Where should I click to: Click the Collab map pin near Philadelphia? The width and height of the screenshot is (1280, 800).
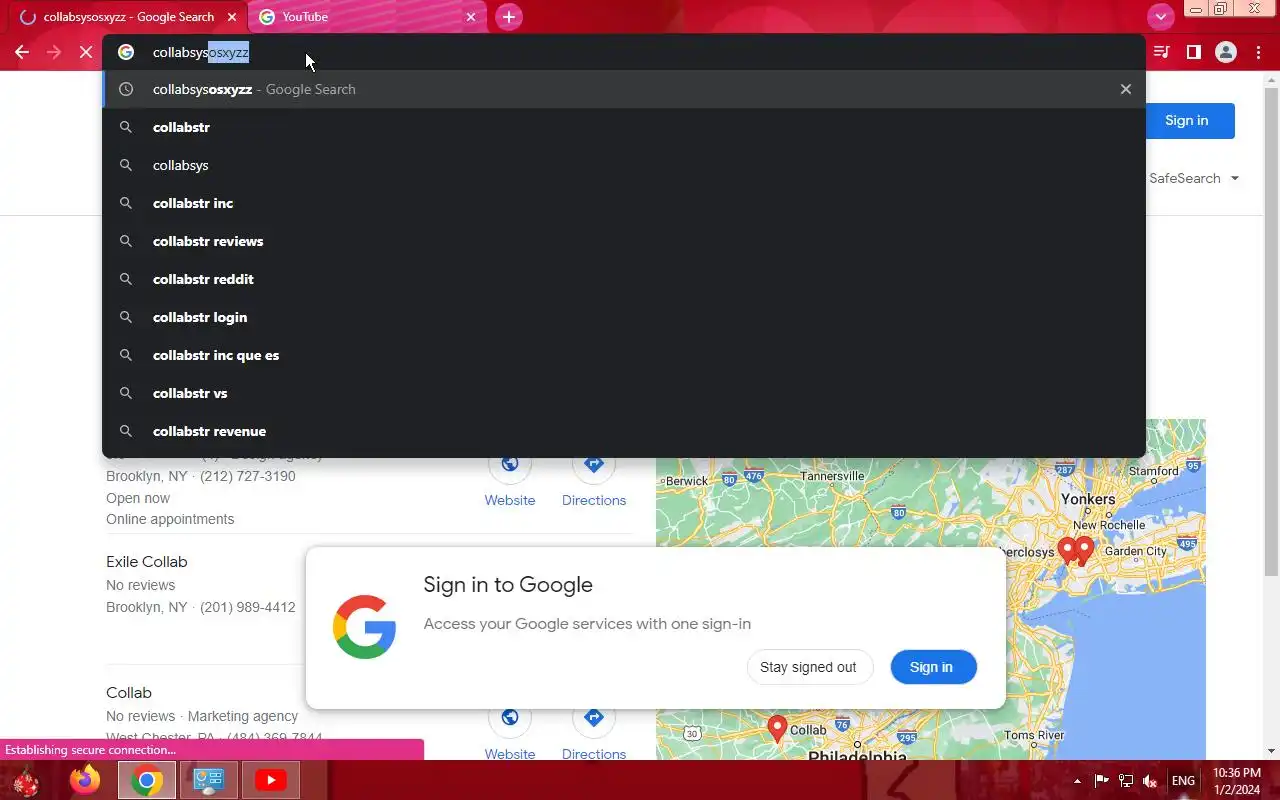point(777,727)
